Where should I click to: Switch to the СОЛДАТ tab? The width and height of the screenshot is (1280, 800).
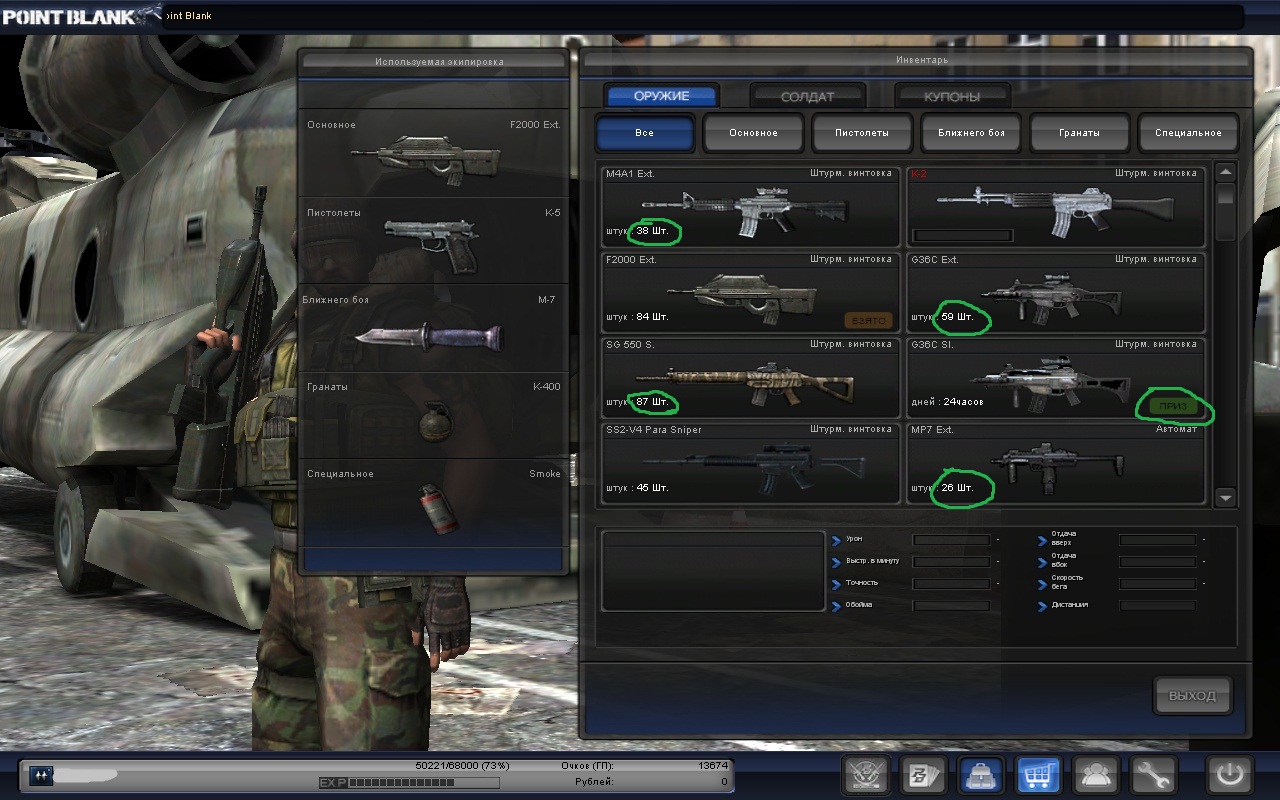[807, 97]
